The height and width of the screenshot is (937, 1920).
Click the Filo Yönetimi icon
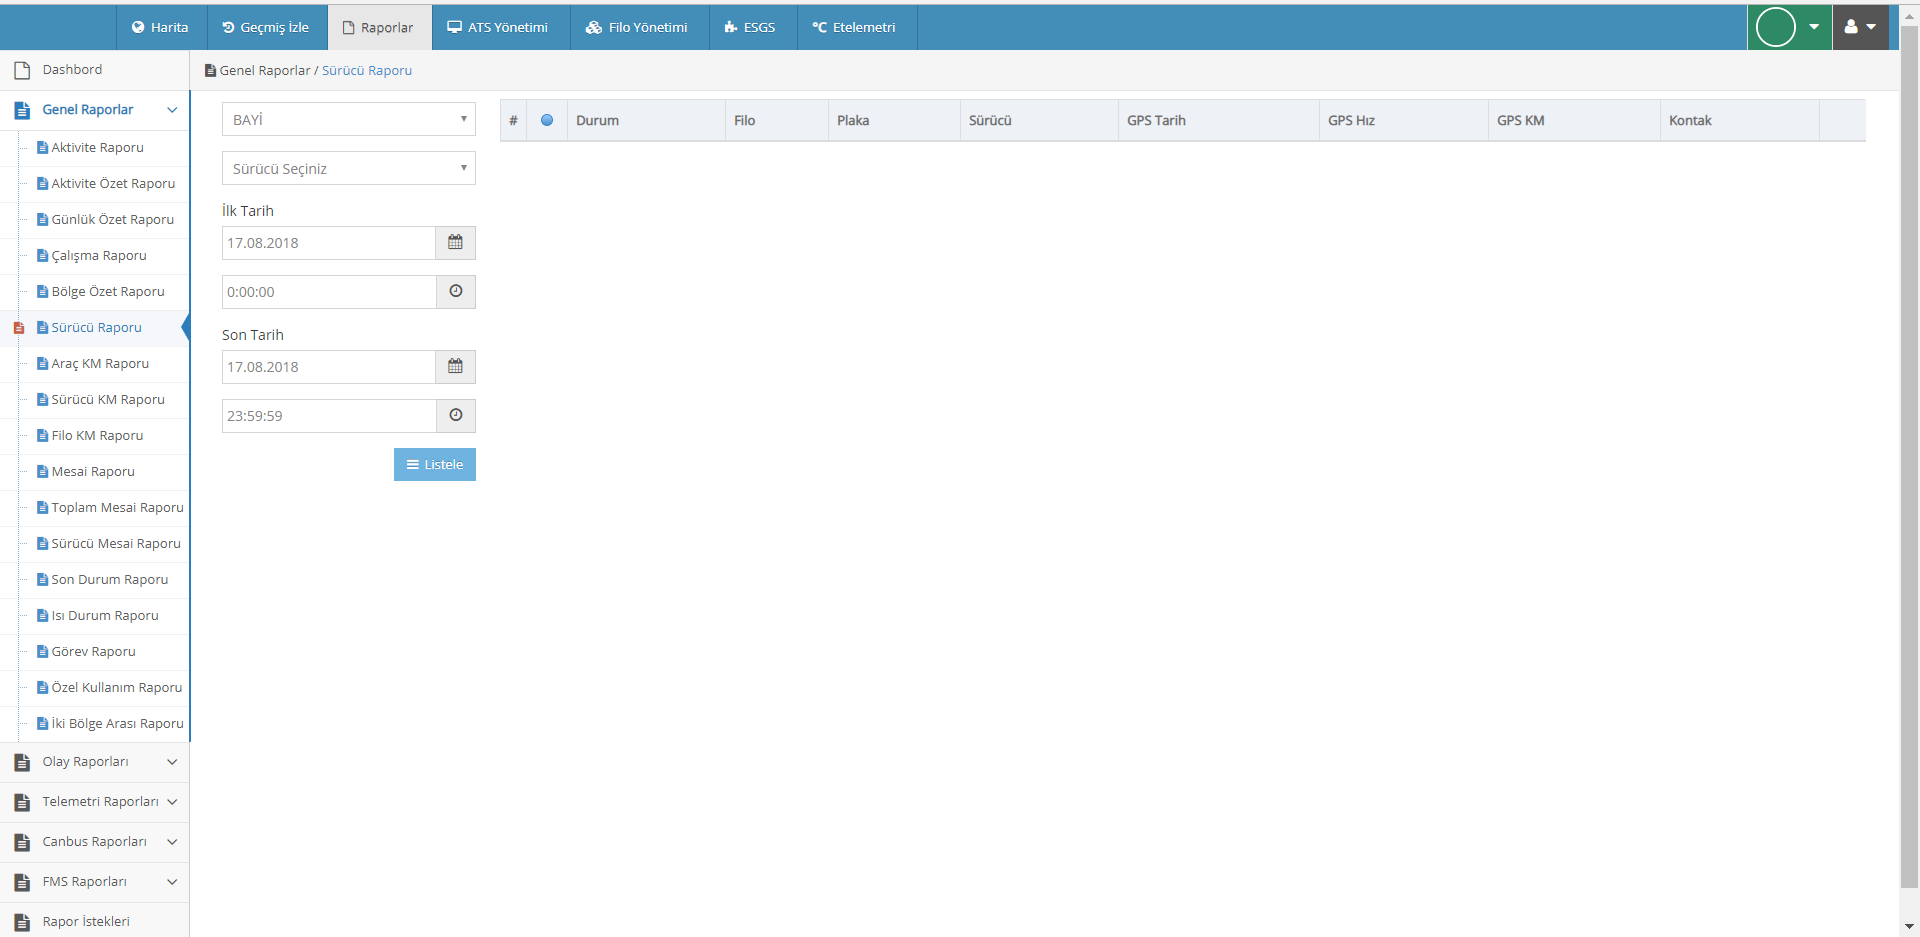(594, 27)
